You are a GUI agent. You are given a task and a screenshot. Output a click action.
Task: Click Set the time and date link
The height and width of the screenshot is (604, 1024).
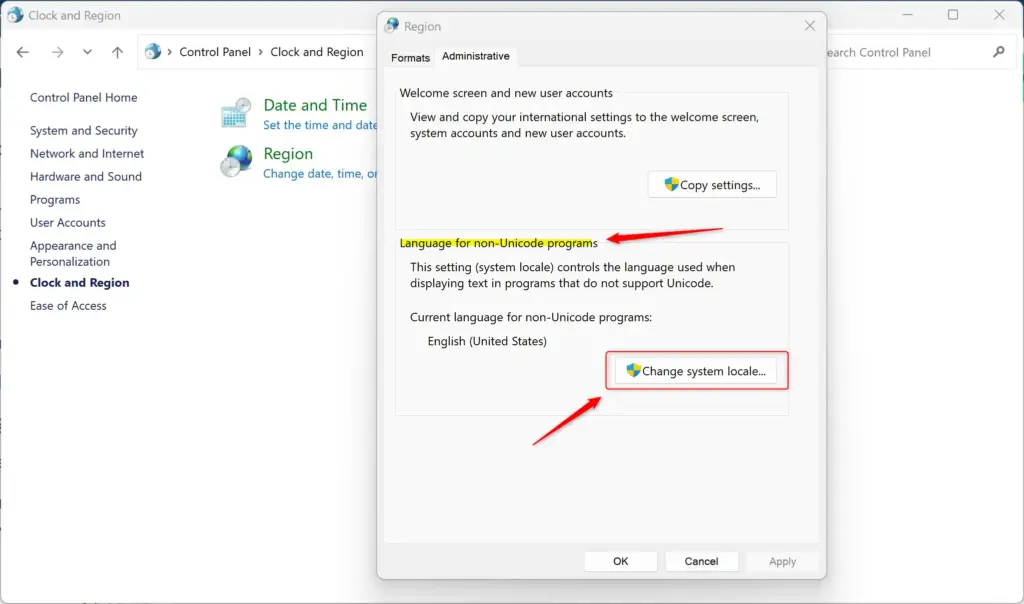point(320,125)
